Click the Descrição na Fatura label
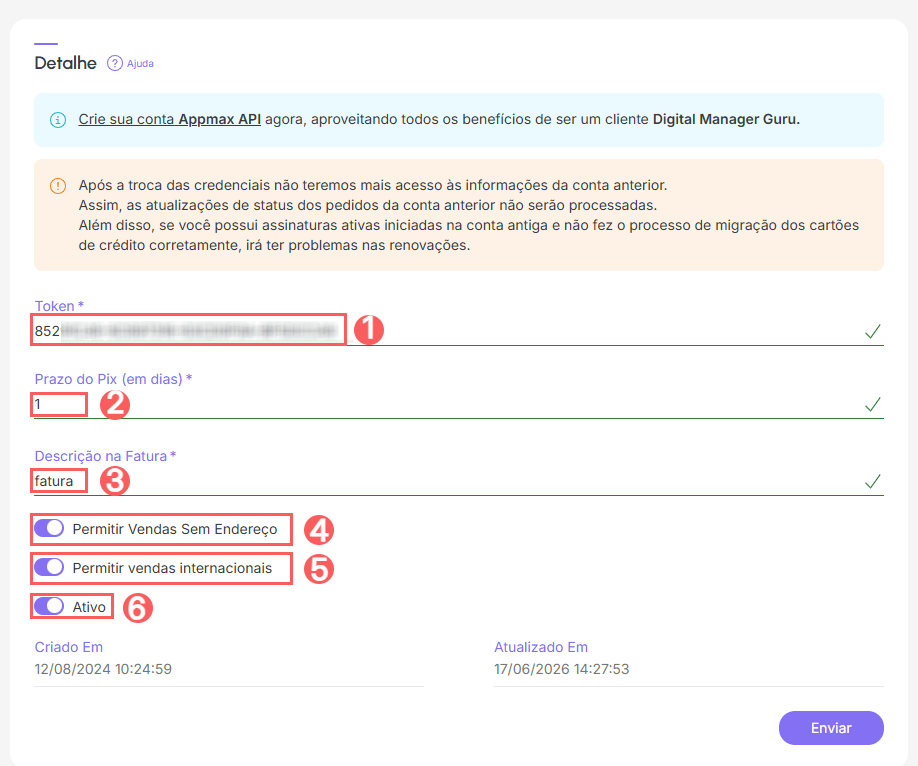The image size is (918, 766). (x=105, y=456)
